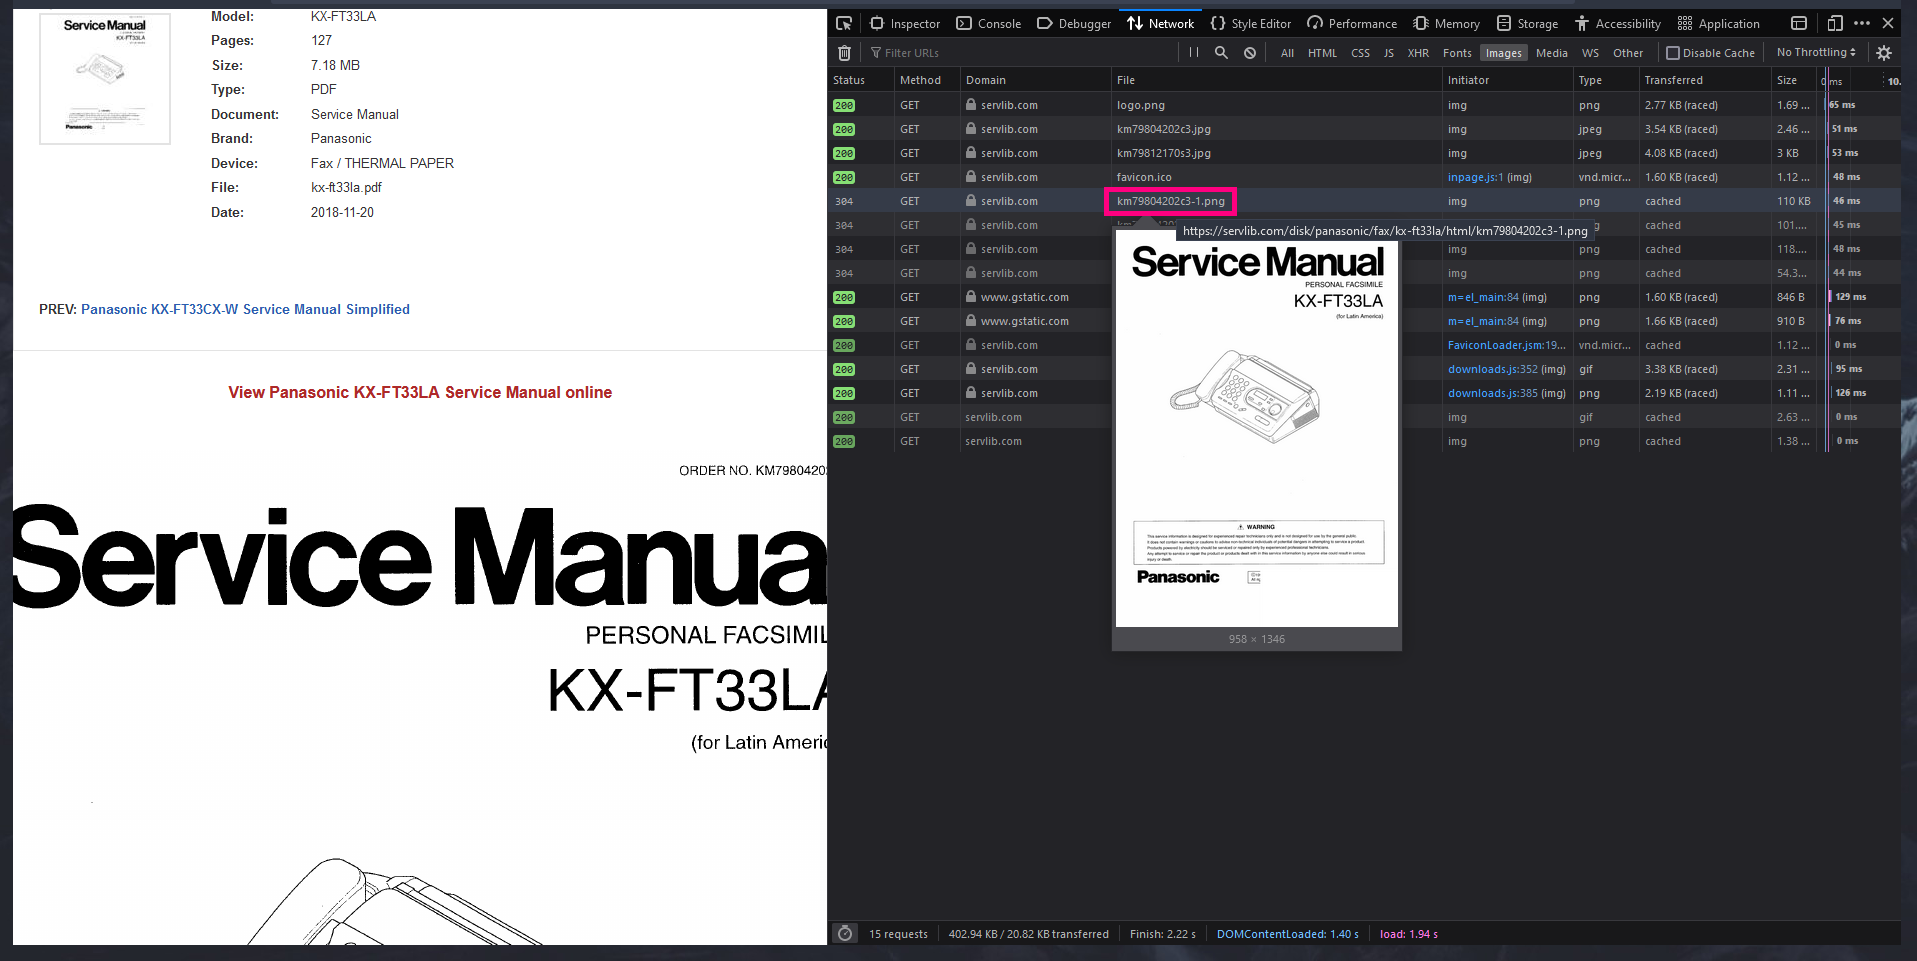Open the devtools three-dot customize menu
Screen dimensions: 1917x961
click(x=1861, y=23)
